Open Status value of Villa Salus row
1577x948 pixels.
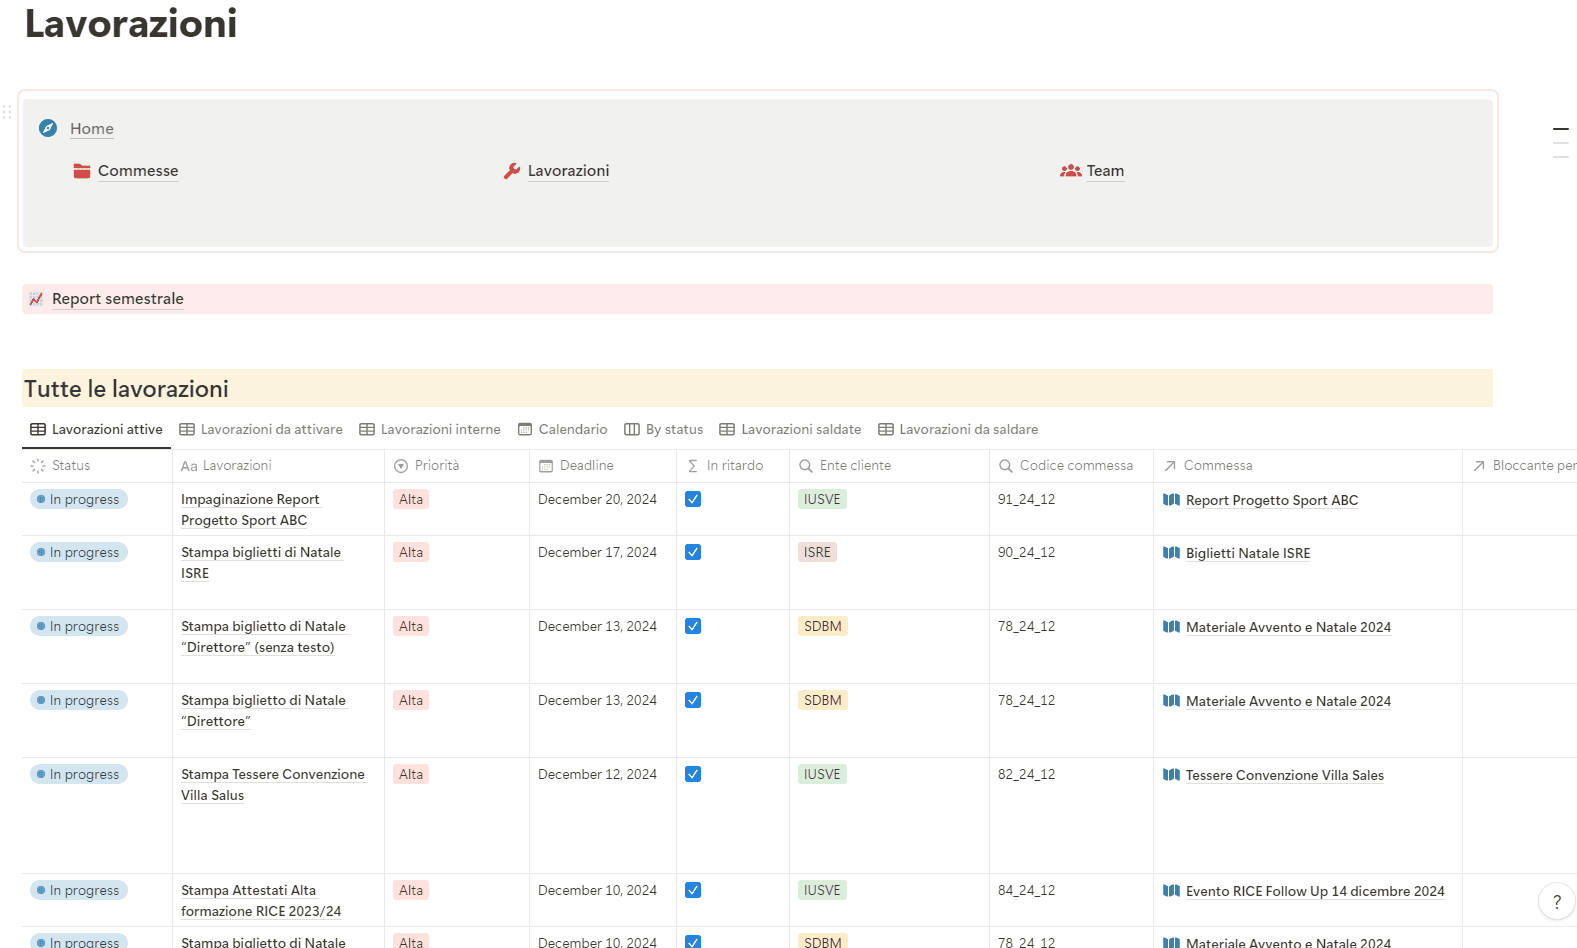point(79,774)
